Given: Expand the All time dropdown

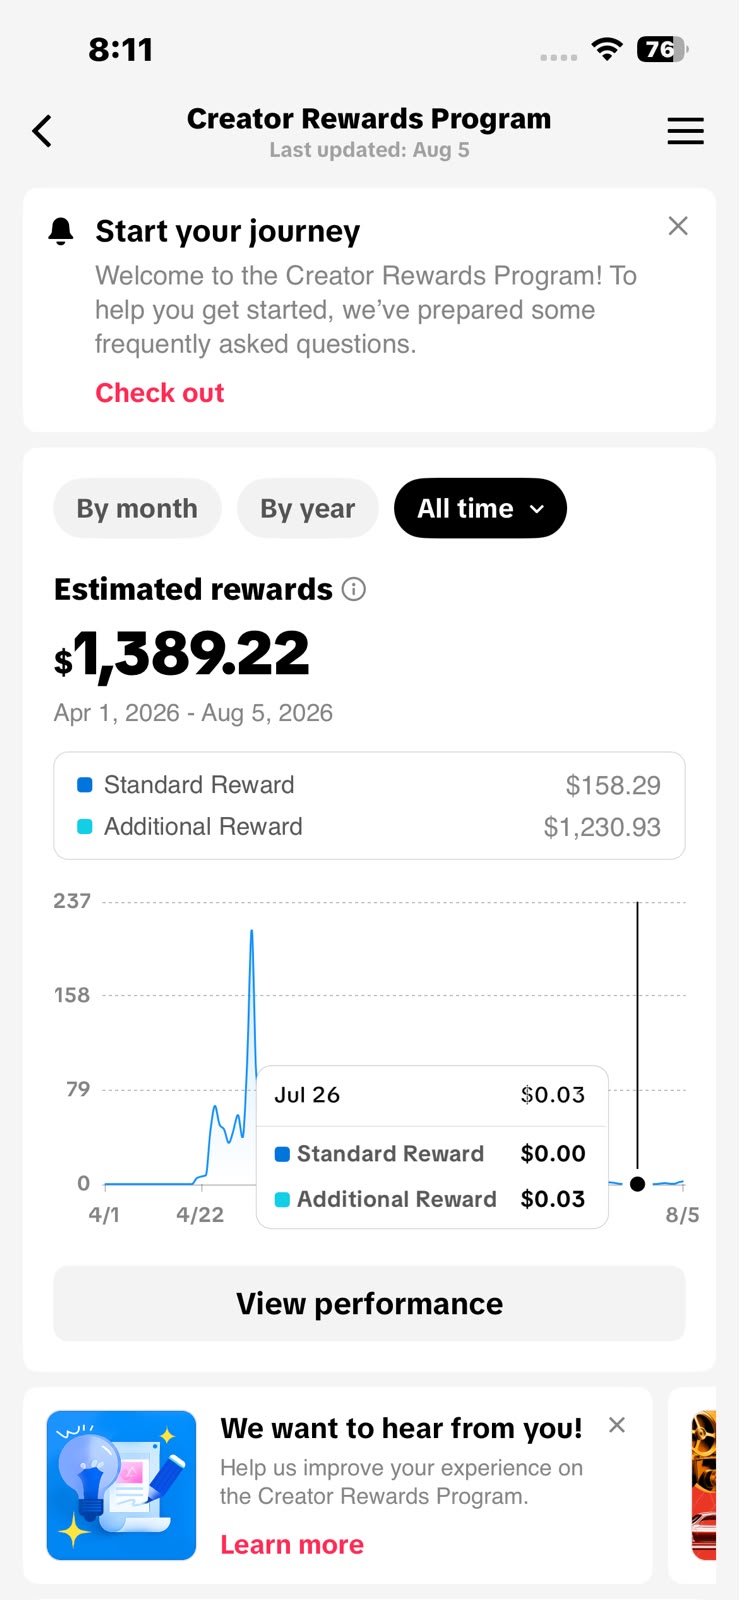Looking at the screenshot, I should [x=480, y=508].
